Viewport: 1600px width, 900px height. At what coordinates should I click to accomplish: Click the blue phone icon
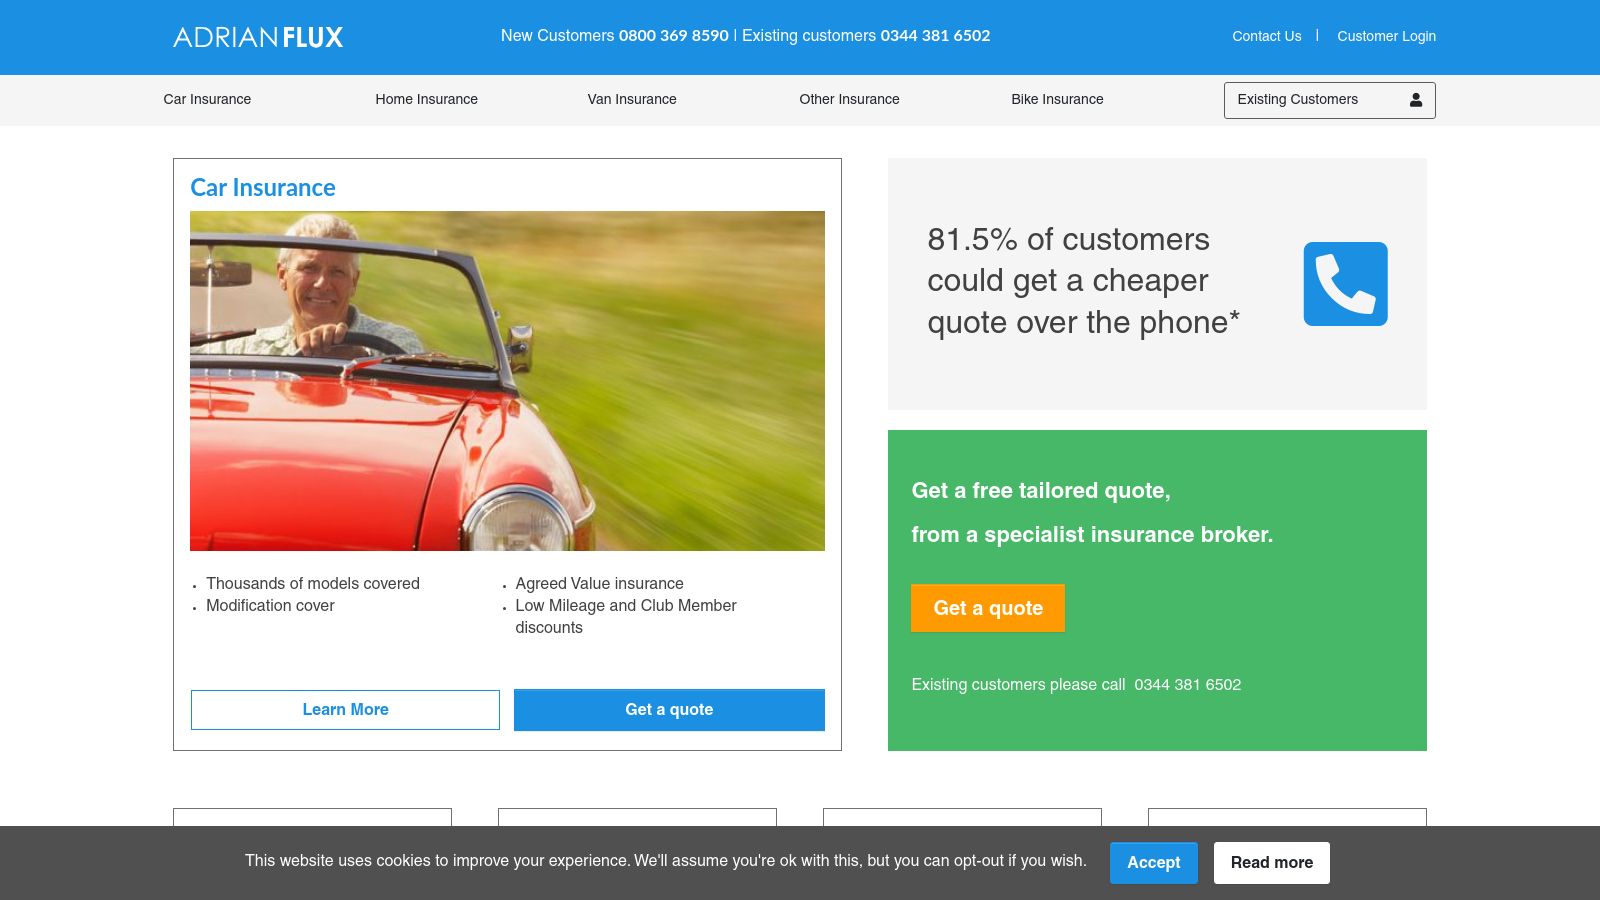tap(1345, 284)
